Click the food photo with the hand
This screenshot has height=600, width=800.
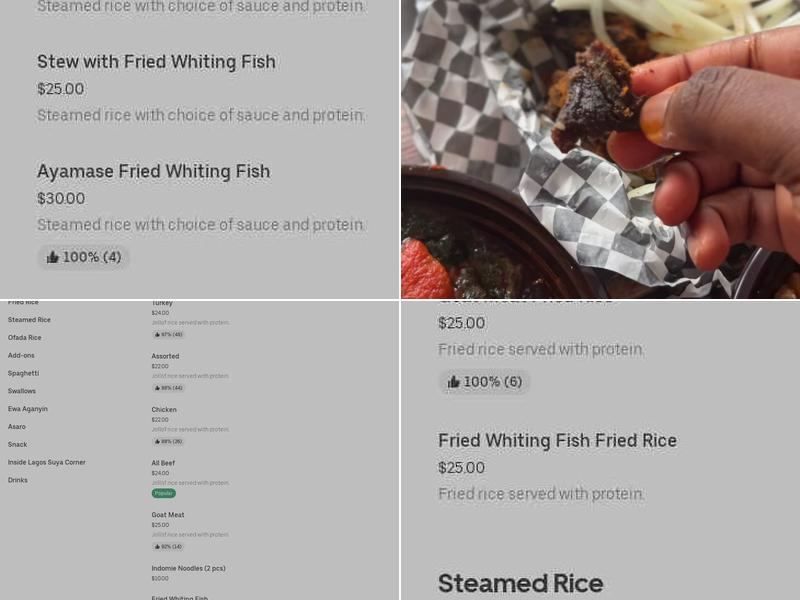(x=600, y=150)
